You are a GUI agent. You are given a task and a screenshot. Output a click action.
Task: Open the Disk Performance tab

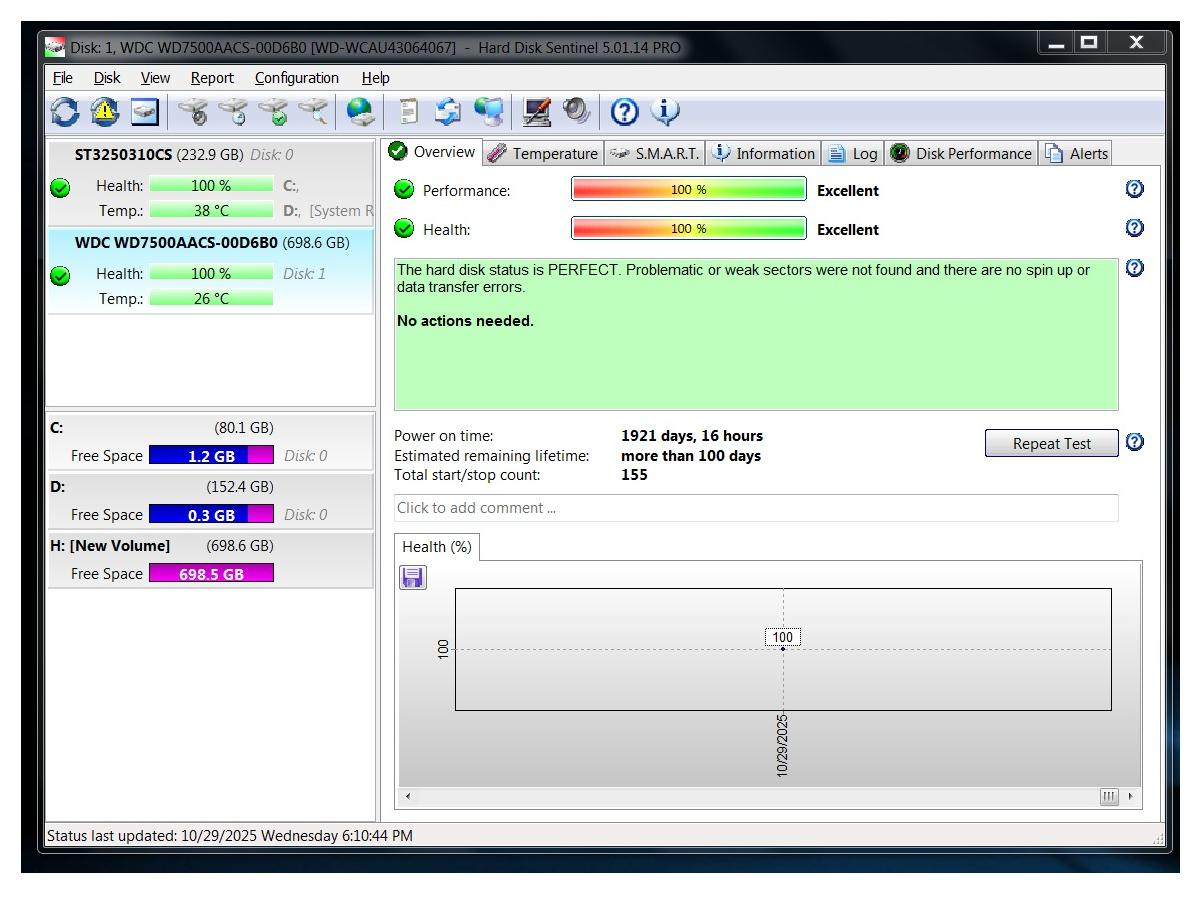coord(961,153)
